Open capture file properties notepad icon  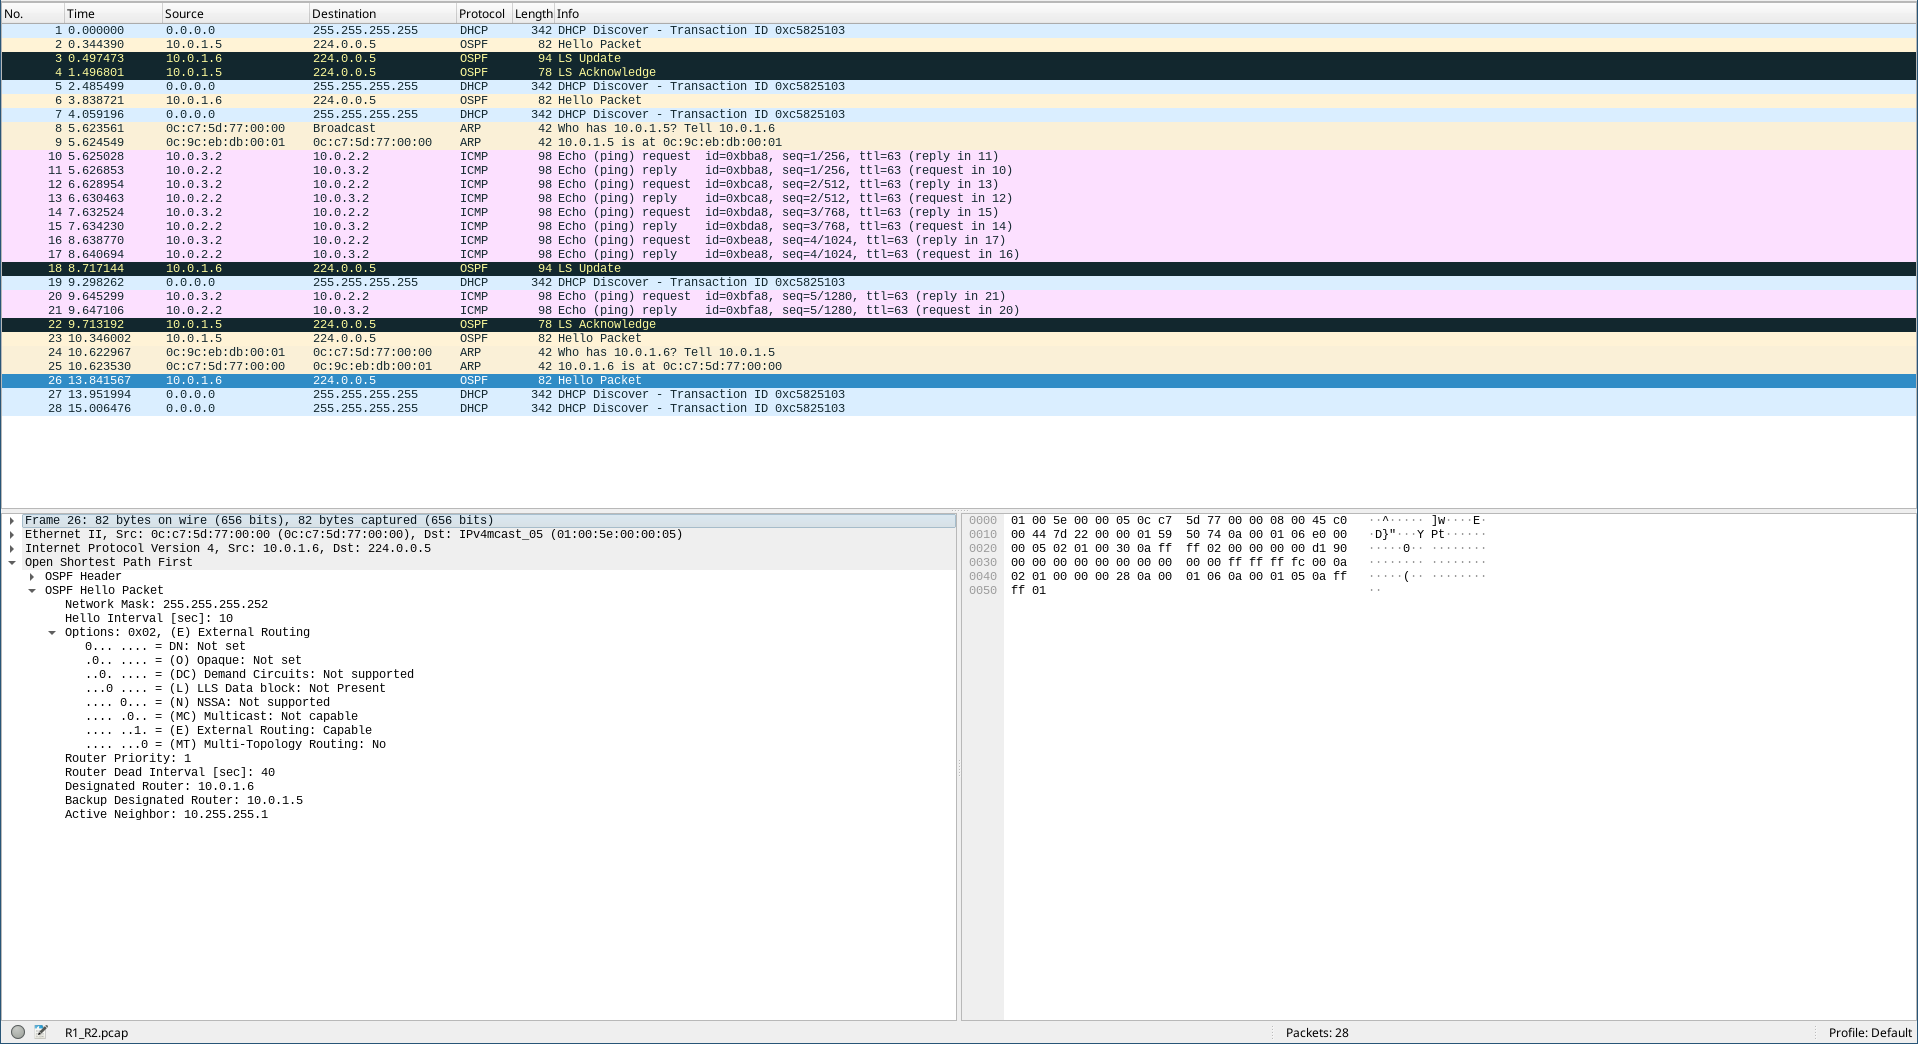(41, 1032)
